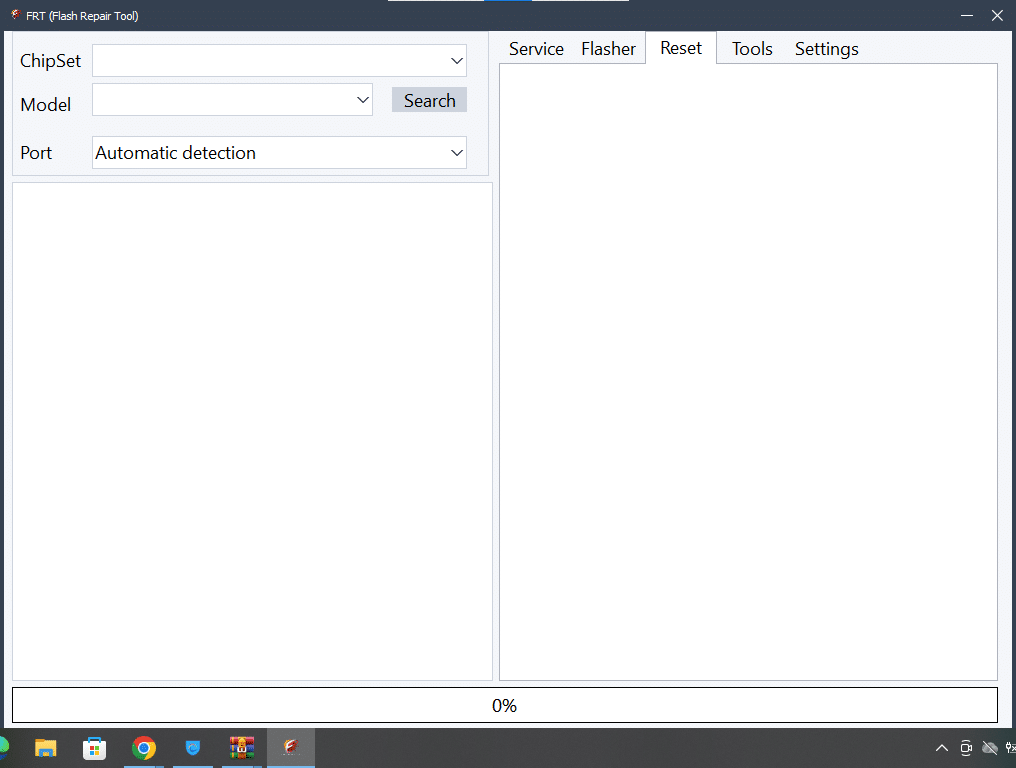Open File Explorer from the taskbar
1016x768 pixels.
46,748
